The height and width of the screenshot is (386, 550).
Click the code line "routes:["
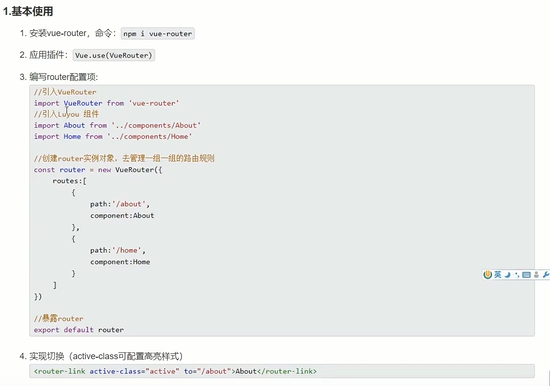click(69, 181)
